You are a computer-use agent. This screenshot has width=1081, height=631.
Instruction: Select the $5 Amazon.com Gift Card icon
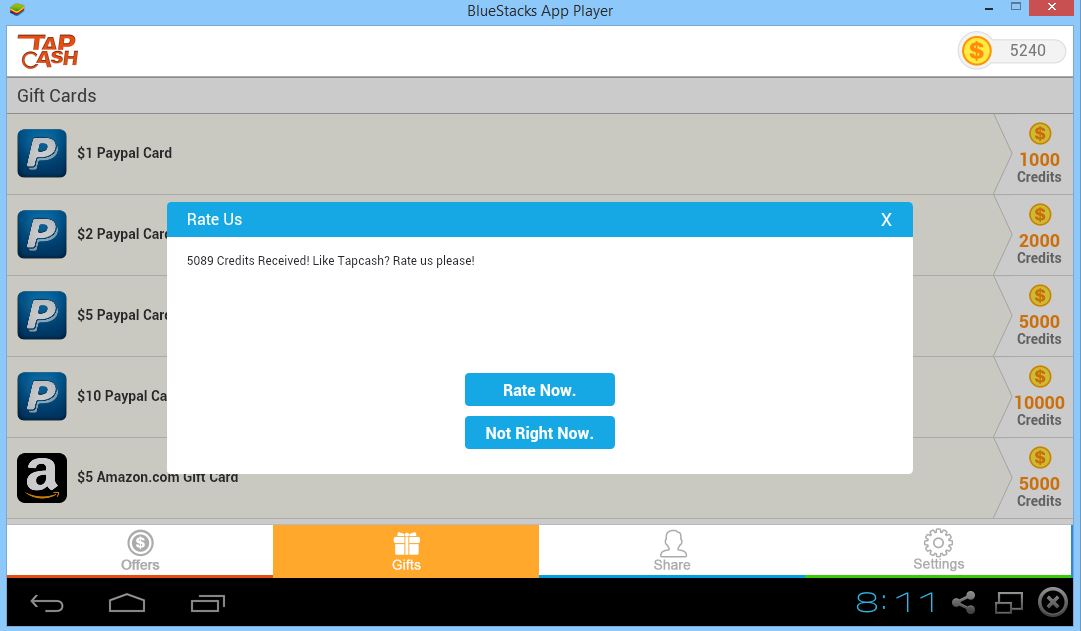[42, 477]
